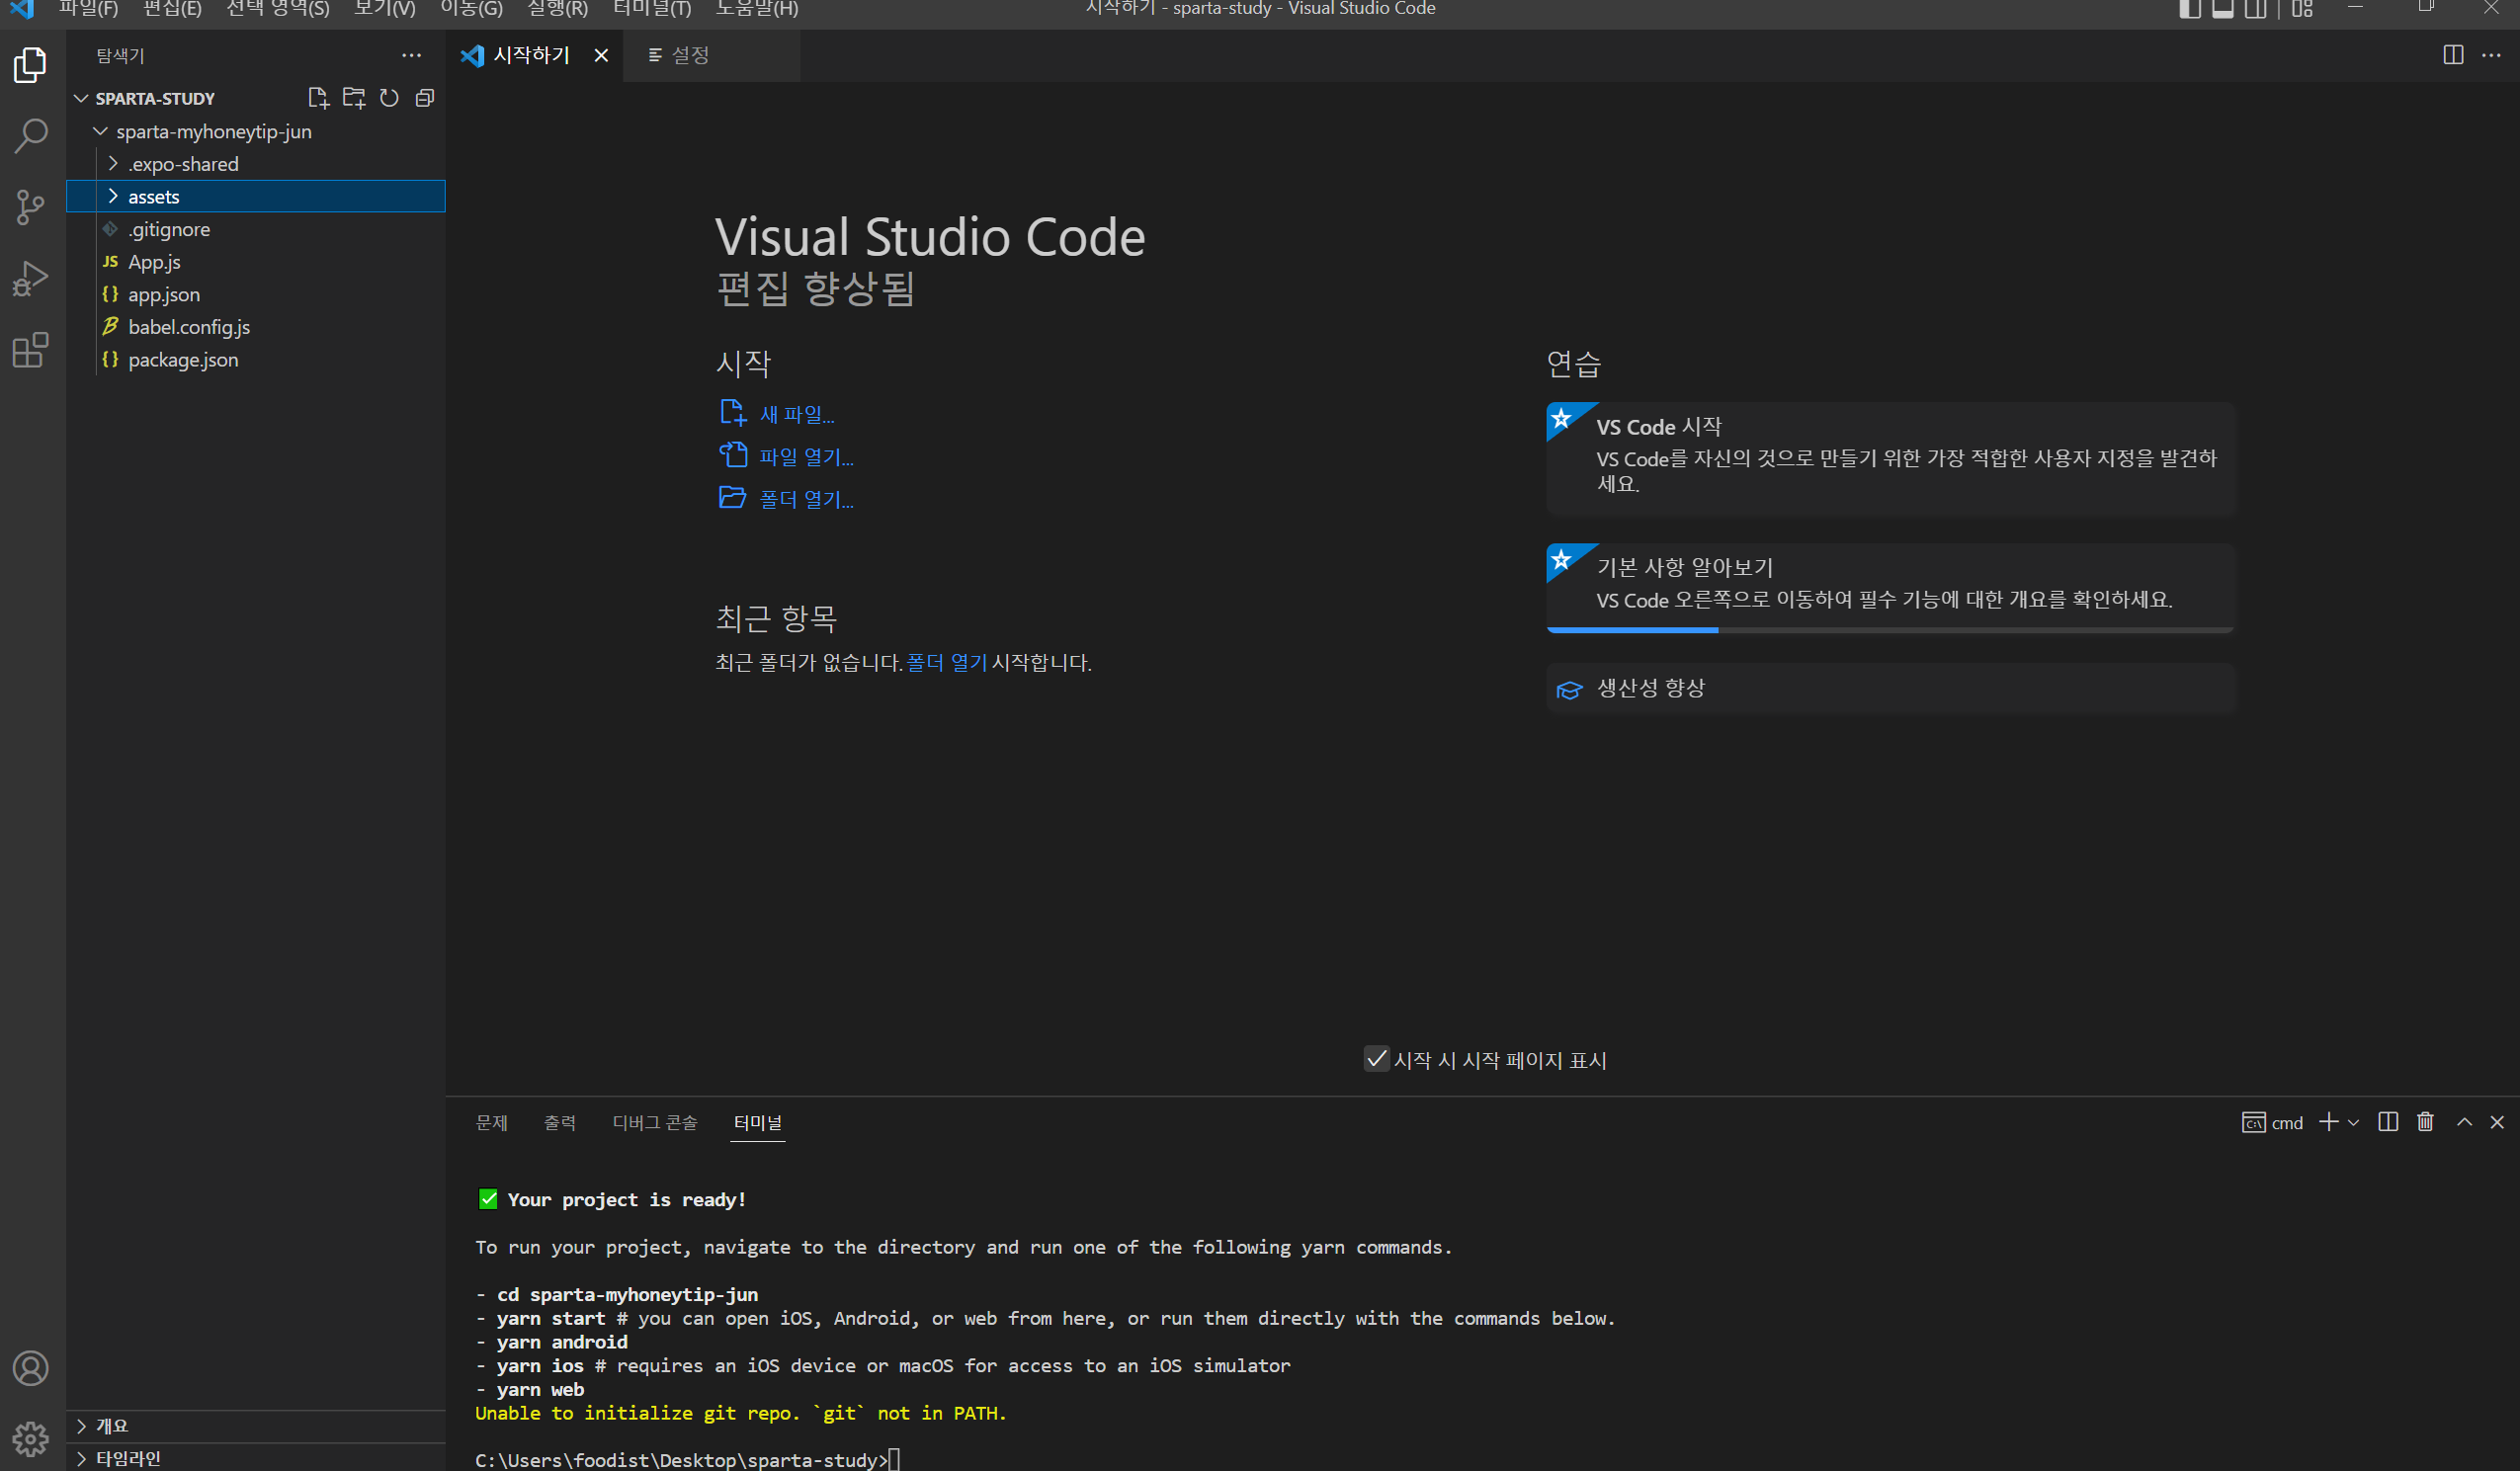Open the Explorer view in activity bar

(31, 65)
